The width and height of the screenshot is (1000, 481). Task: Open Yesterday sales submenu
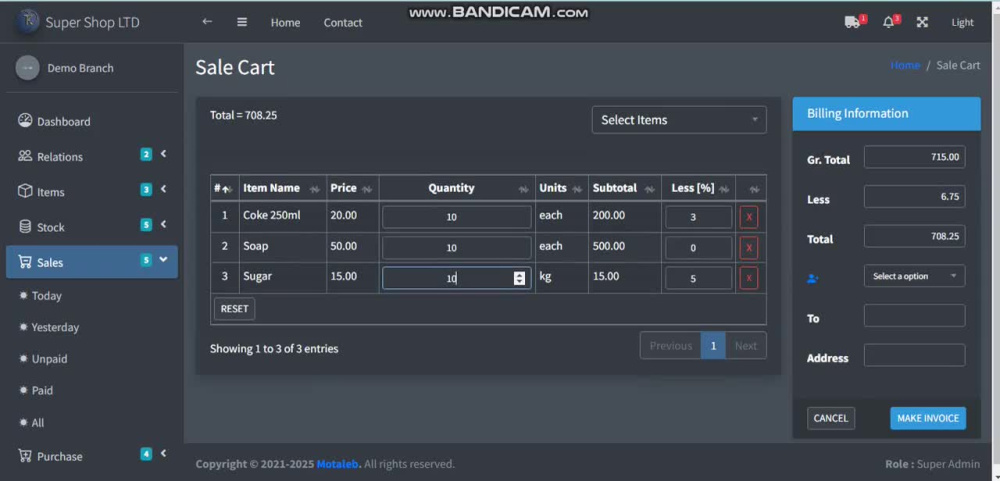click(55, 327)
